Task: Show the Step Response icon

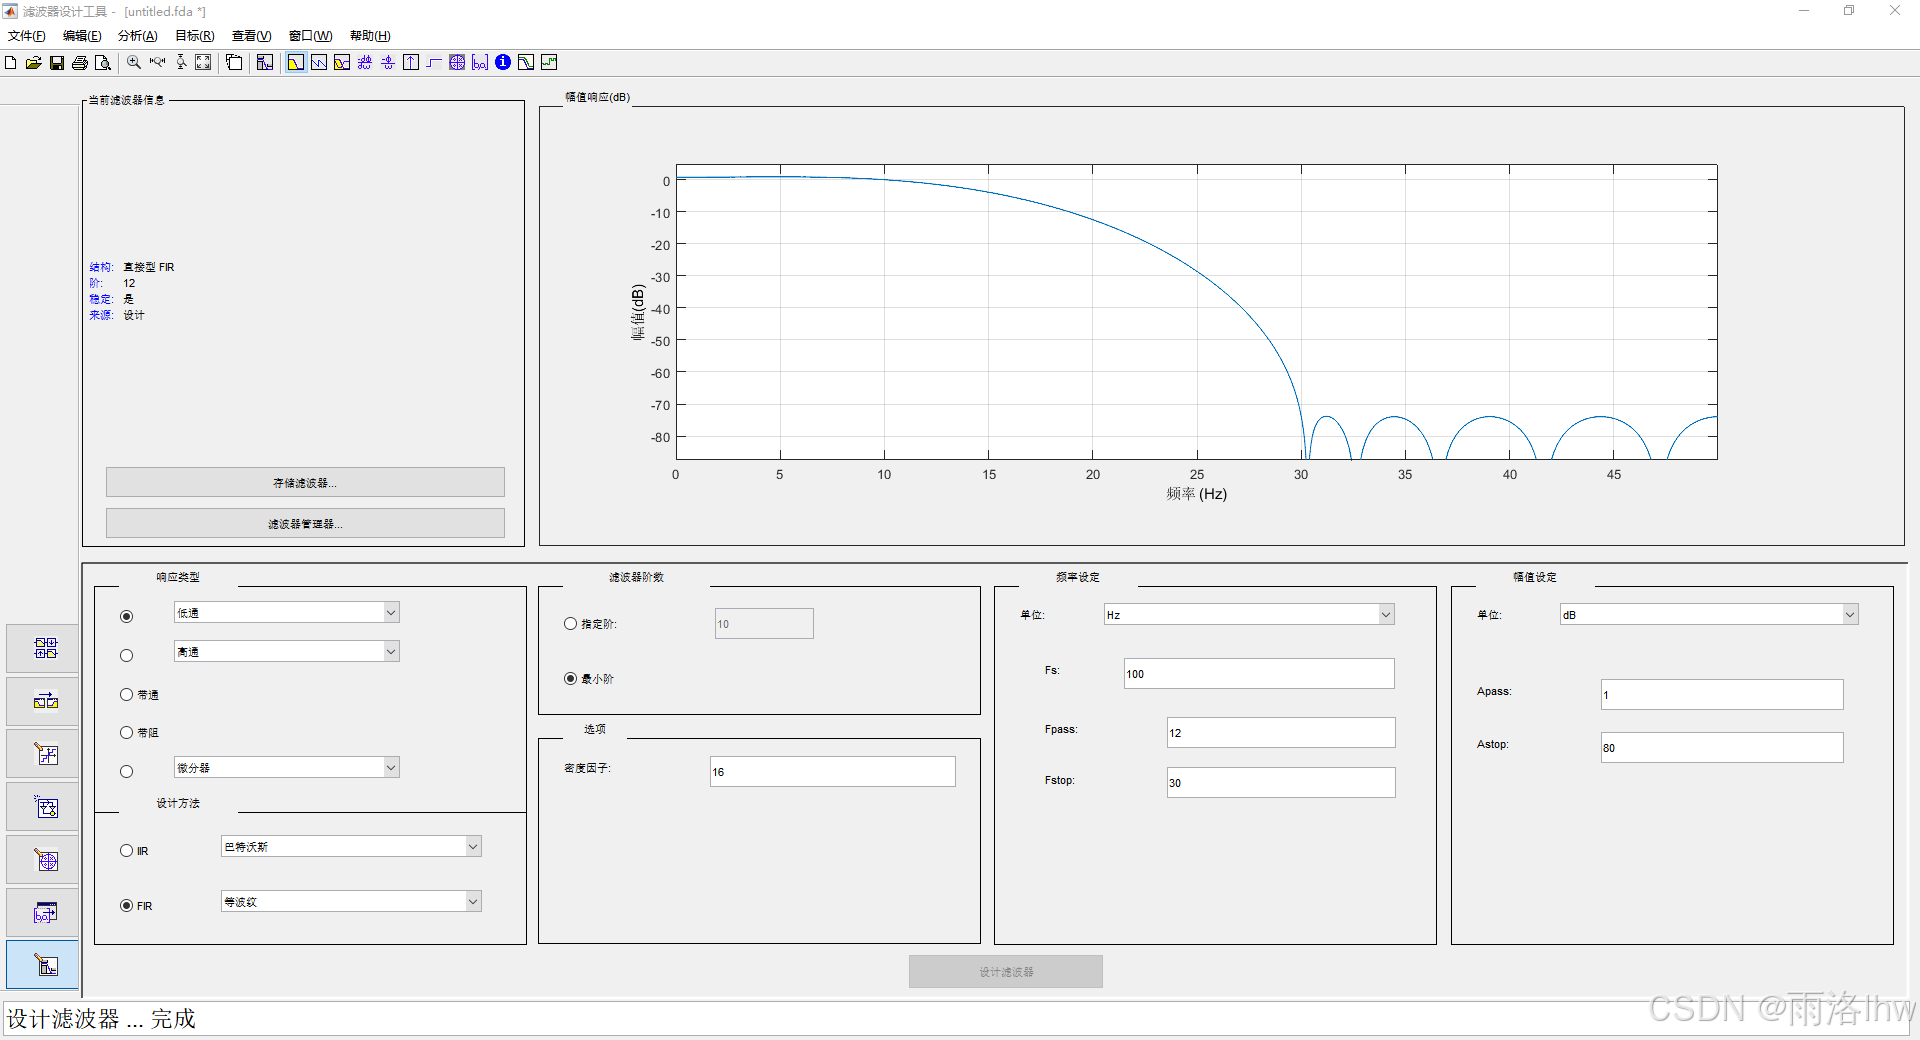Action: (x=434, y=63)
